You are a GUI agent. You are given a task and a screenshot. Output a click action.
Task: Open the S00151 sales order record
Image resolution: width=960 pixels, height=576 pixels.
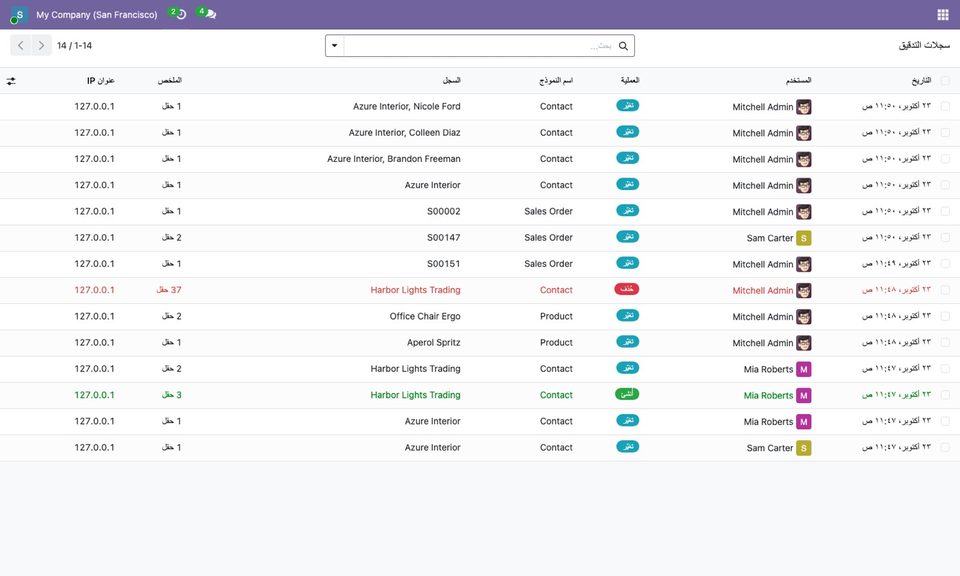[x=444, y=264]
